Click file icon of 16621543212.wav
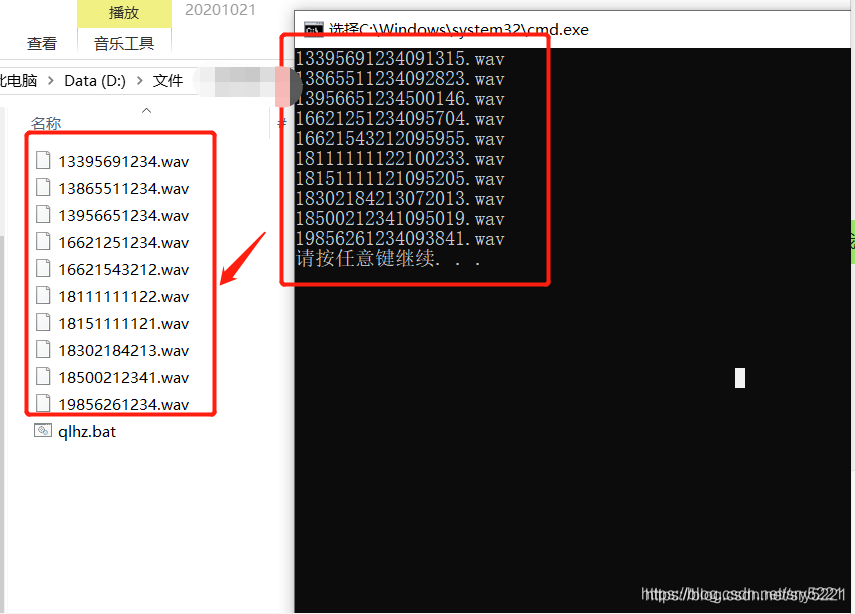The image size is (855, 614). pyautogui.click(x=43, y=268)
